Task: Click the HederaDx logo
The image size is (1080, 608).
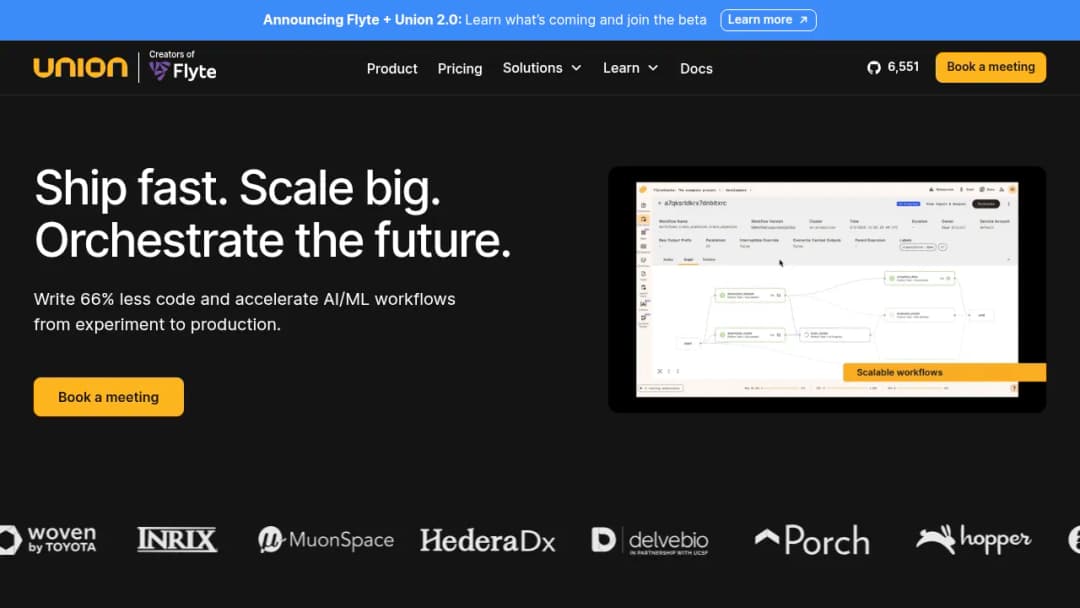Action: tap(488, 541)
